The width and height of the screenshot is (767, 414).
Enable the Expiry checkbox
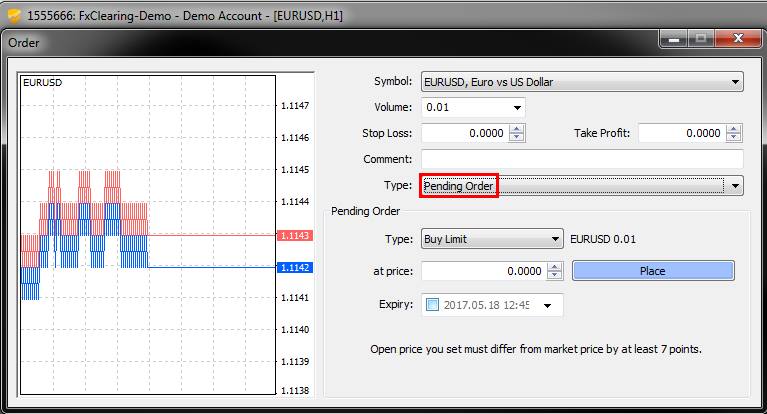click(x=432, y=305)
